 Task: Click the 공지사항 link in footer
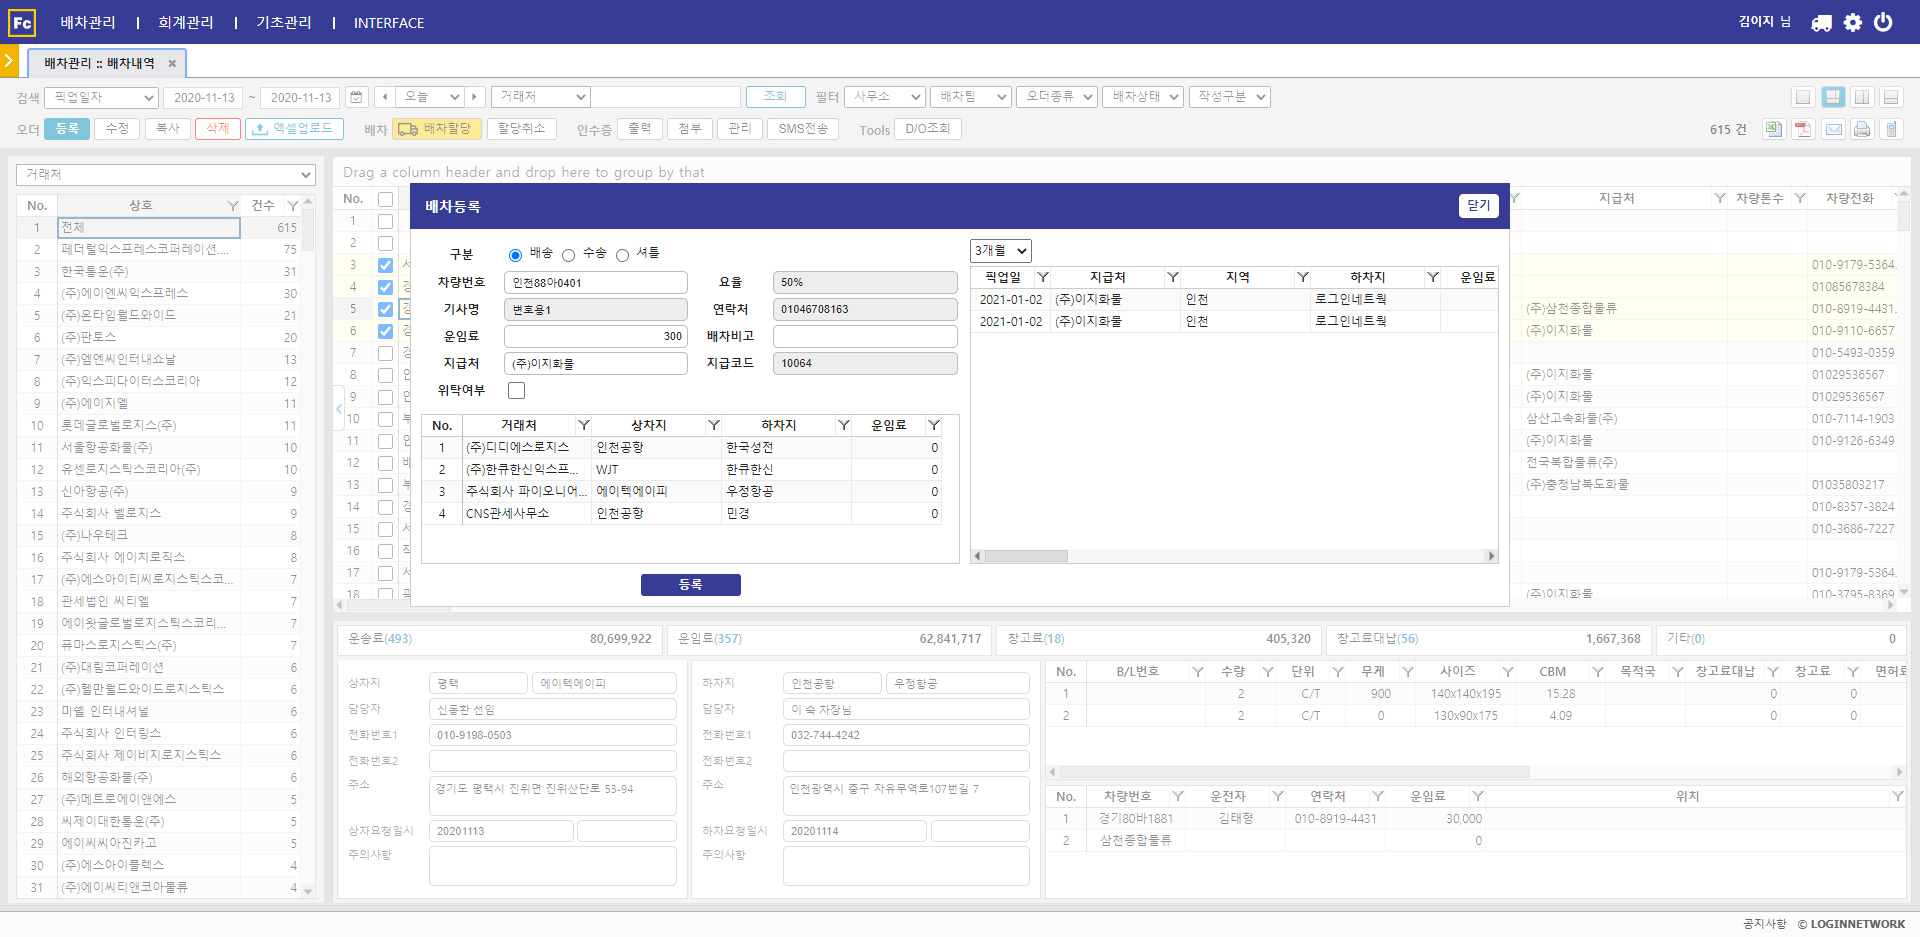(1764, 924)
